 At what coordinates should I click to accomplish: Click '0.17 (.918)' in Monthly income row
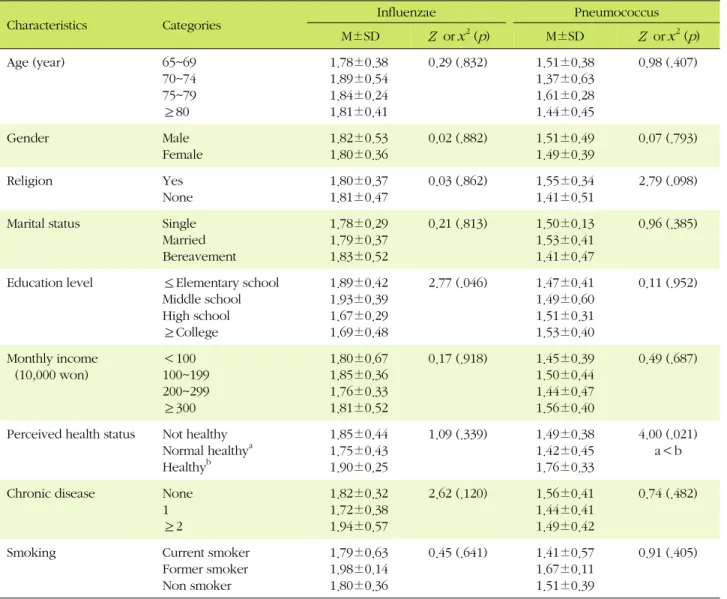click(x=458, y=359)
